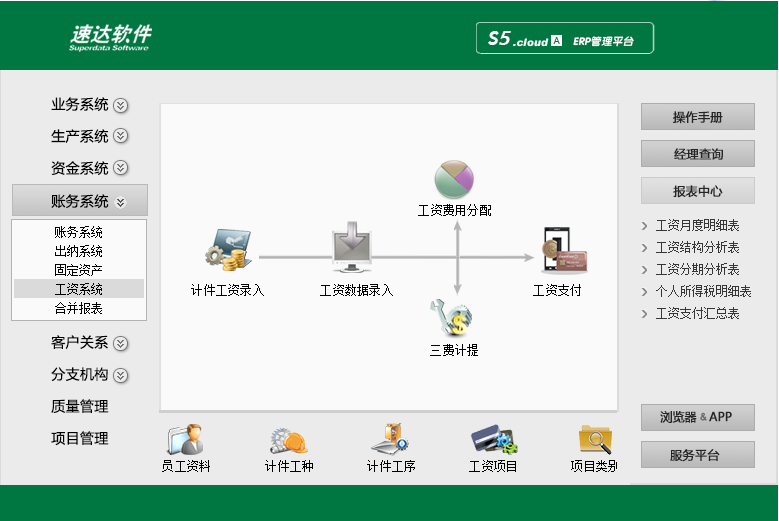Open the 质量管理 menu

pyautogui.click(x=79, y=406)
